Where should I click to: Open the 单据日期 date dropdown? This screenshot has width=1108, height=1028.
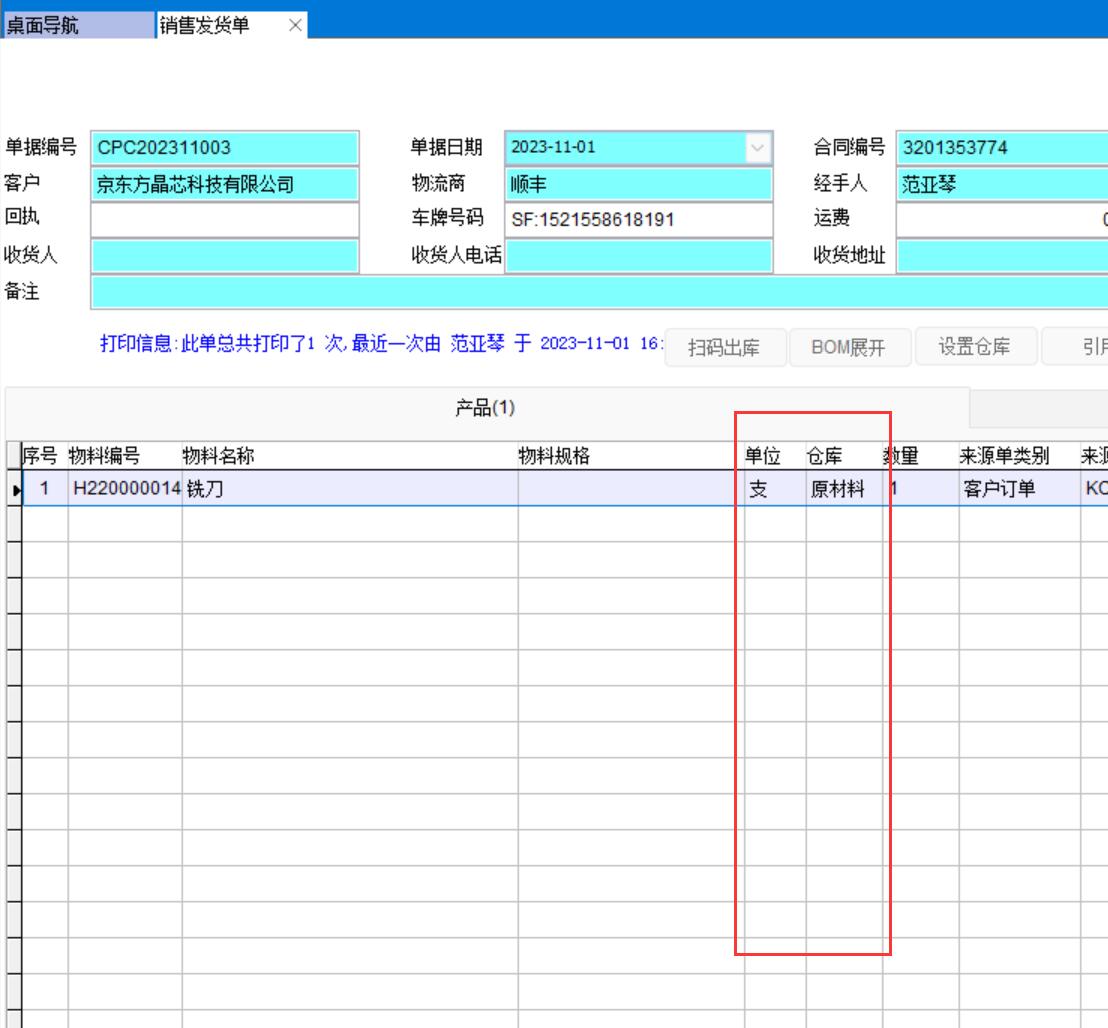(x=759, y=147)
